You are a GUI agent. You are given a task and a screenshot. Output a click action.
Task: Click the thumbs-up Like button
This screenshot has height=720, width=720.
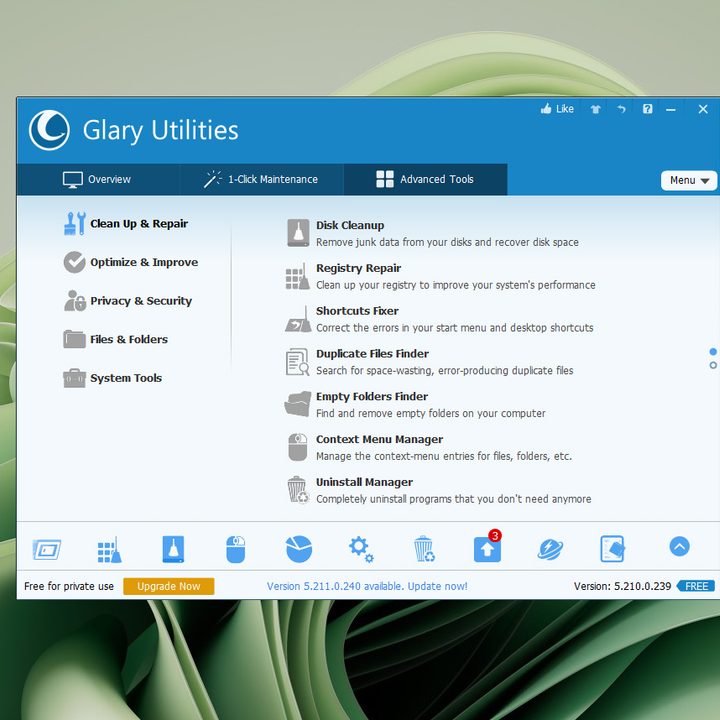pos(557,109)
